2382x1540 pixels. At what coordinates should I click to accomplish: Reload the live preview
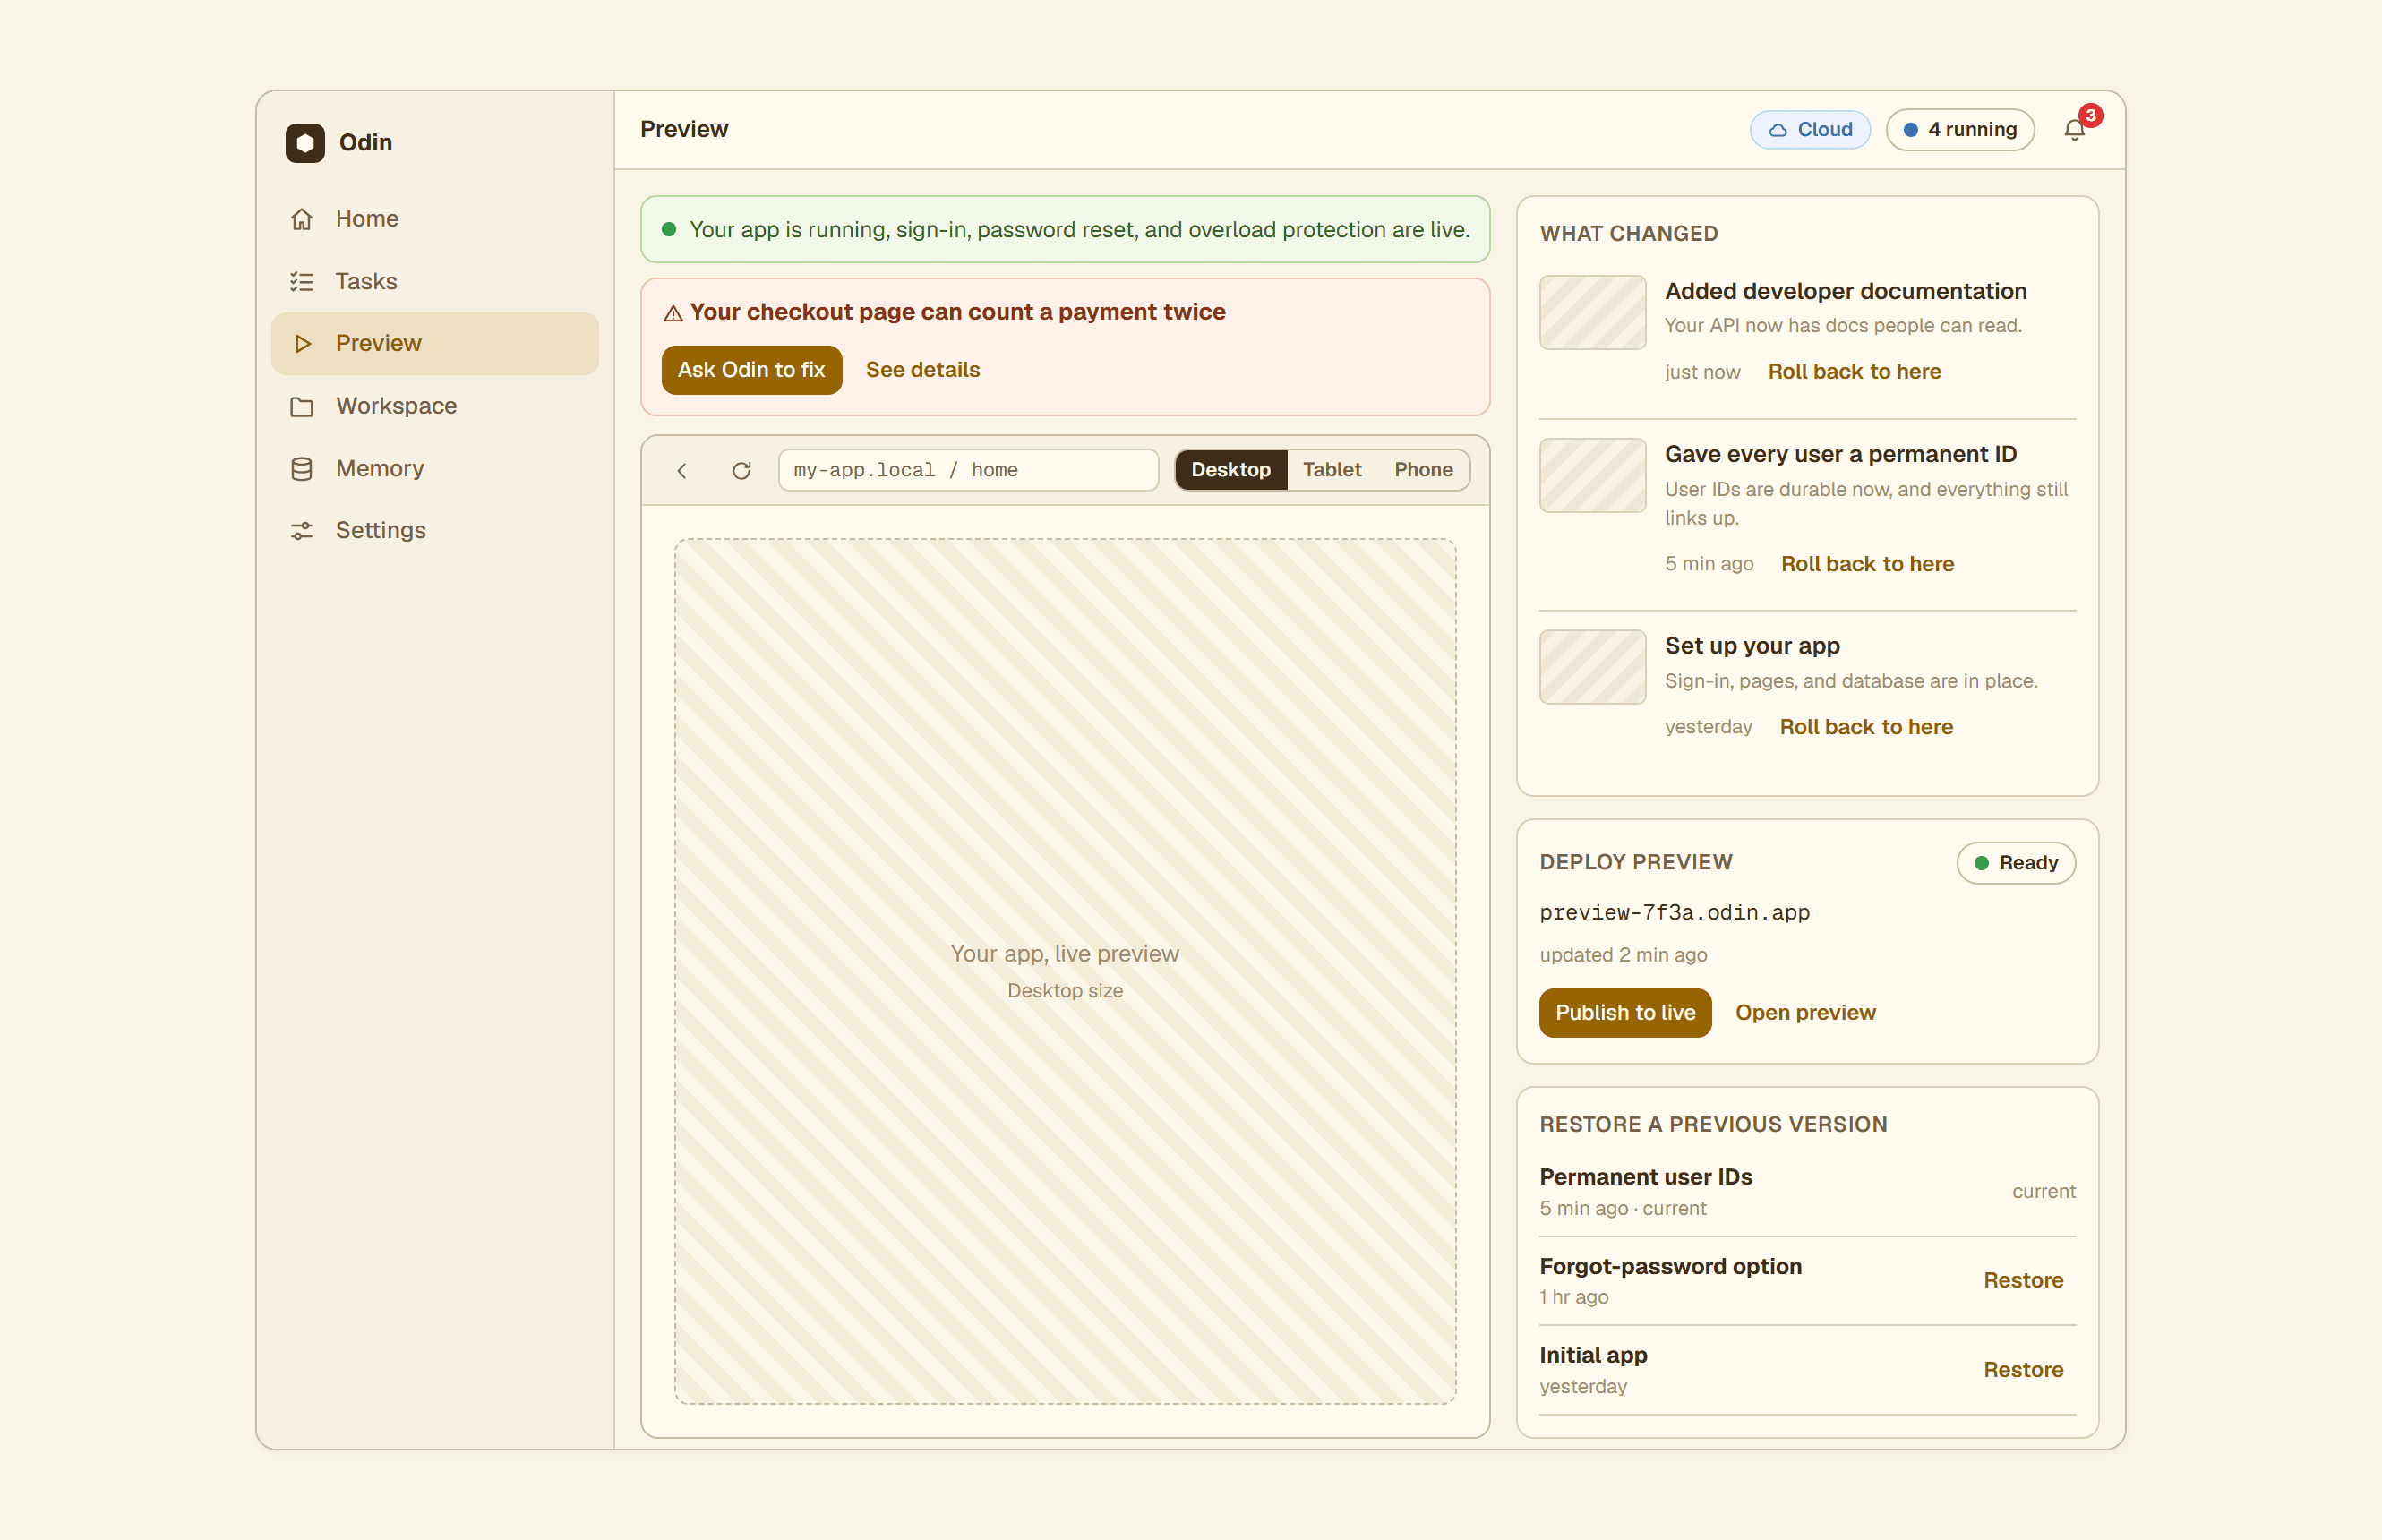pos(741,470)
